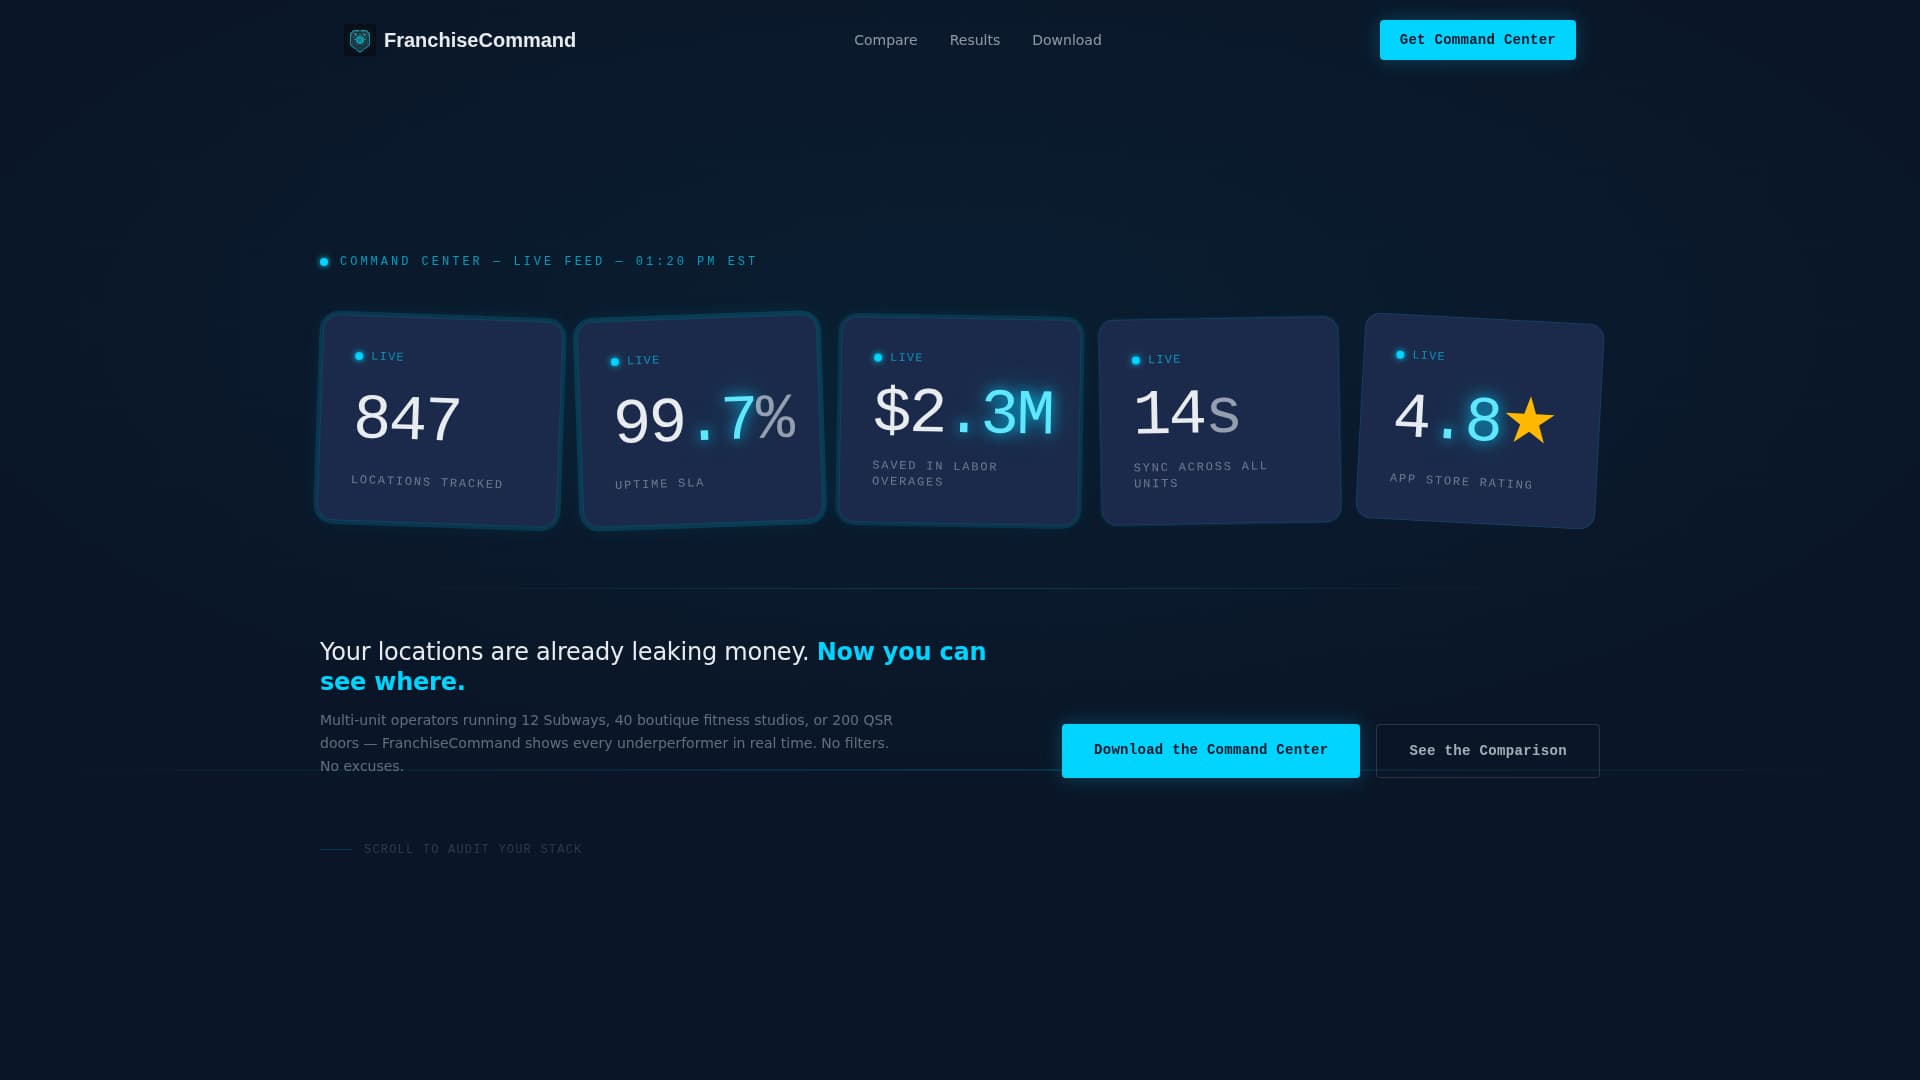Open the Results nav link
The image size is (1920, 1080).
coord(975,40)
